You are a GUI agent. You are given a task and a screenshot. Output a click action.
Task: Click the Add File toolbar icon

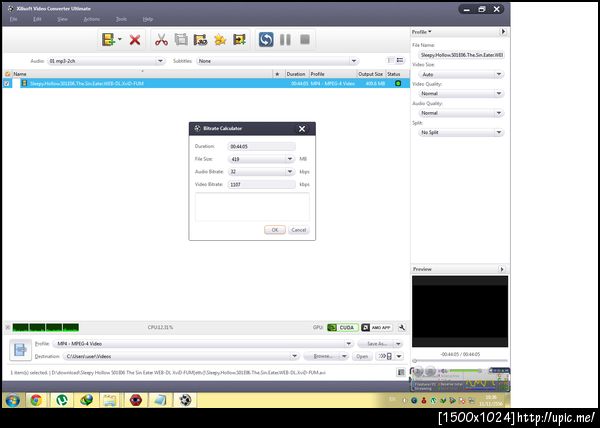pyautogui.click(x=108, y=39)
